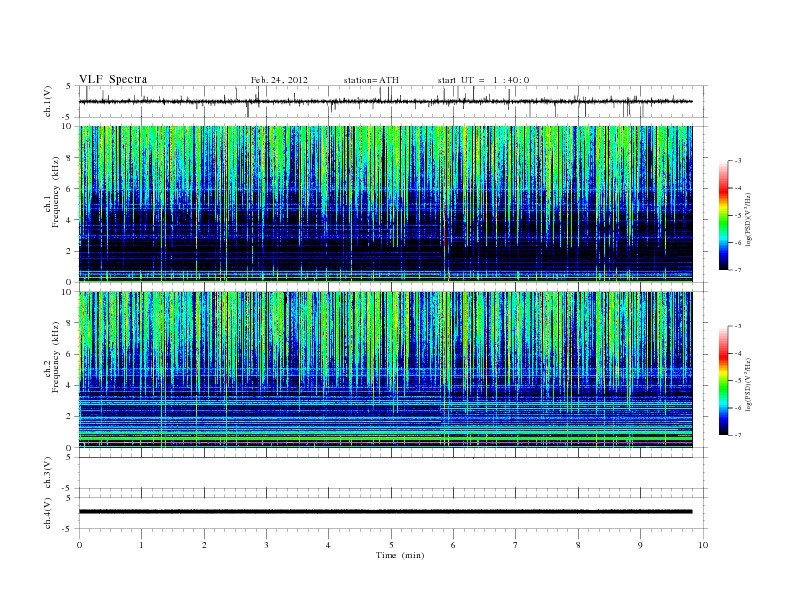Click time axis tick label "5"
This screenshot has height=612, width=792.
[391, 545]
